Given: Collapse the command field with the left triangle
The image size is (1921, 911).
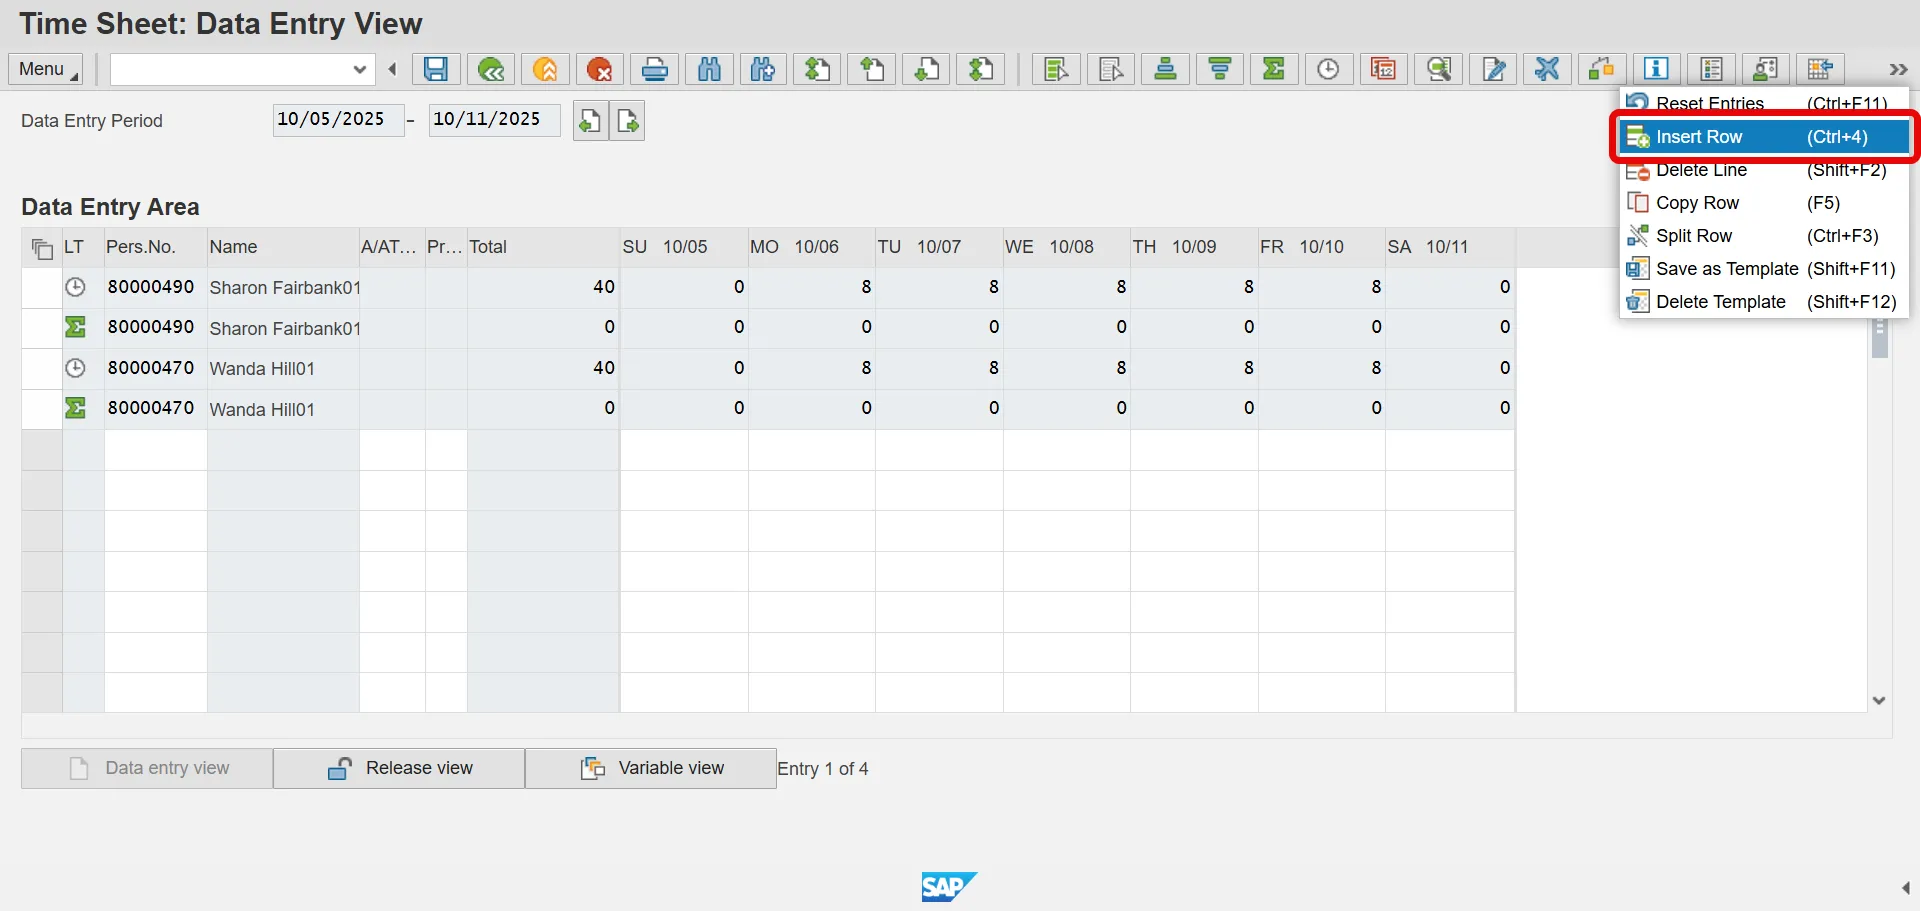Looking at the screenshot, I should point(392,69).
